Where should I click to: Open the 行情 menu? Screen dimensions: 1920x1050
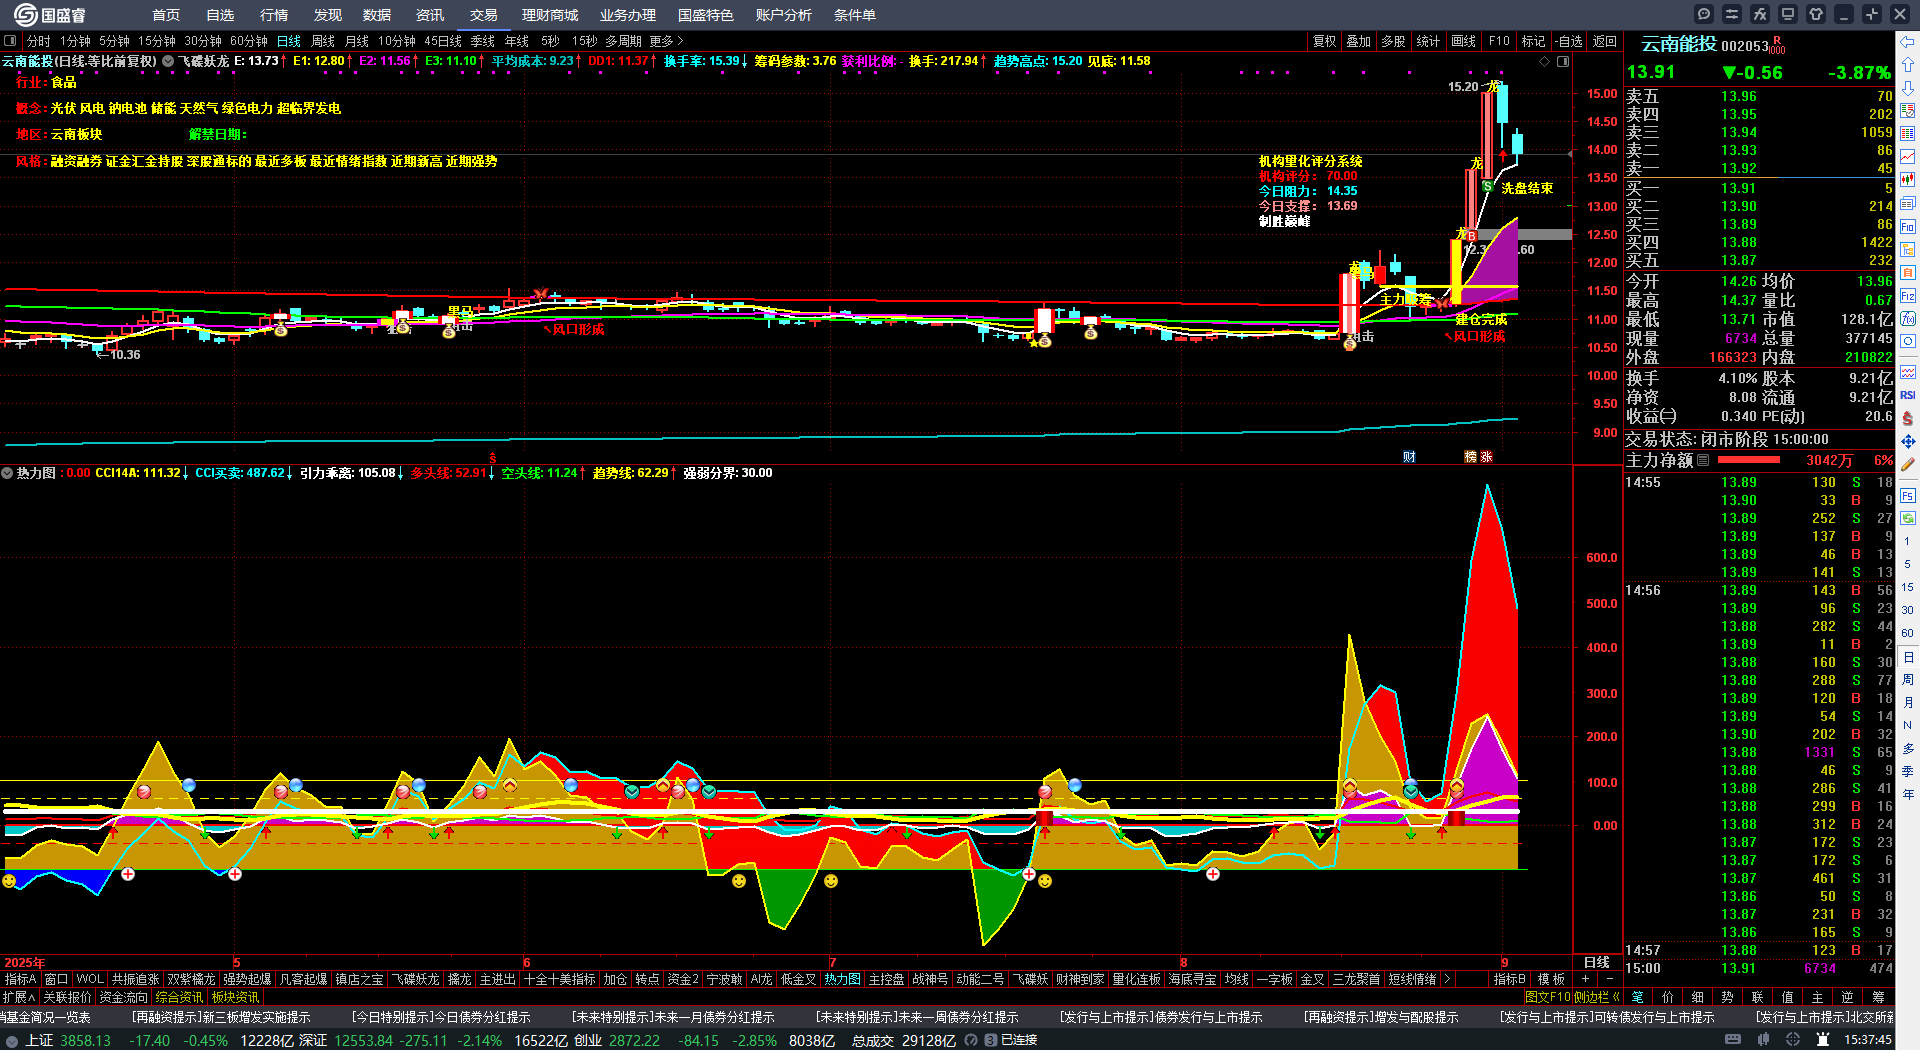[x=274, y=15]
